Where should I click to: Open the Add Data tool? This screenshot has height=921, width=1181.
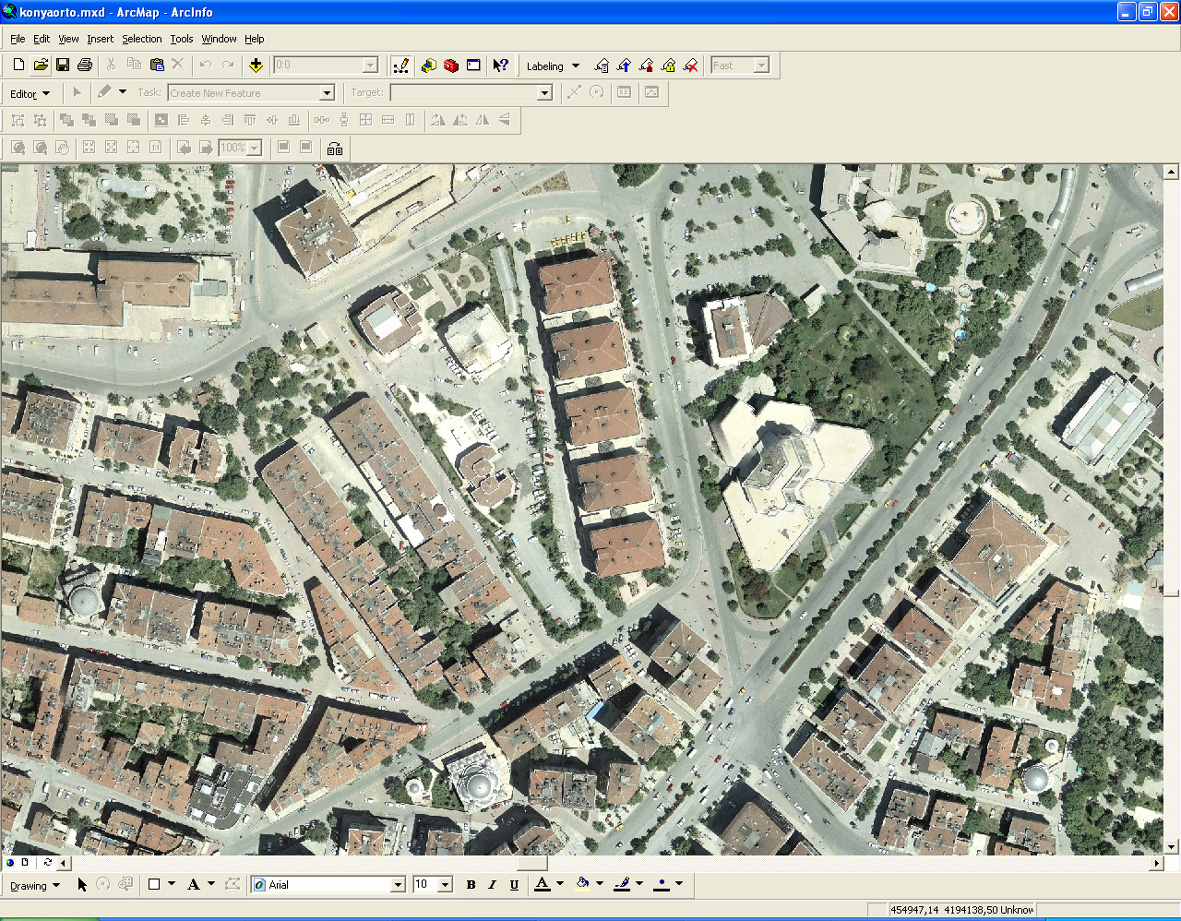(255, 65)
